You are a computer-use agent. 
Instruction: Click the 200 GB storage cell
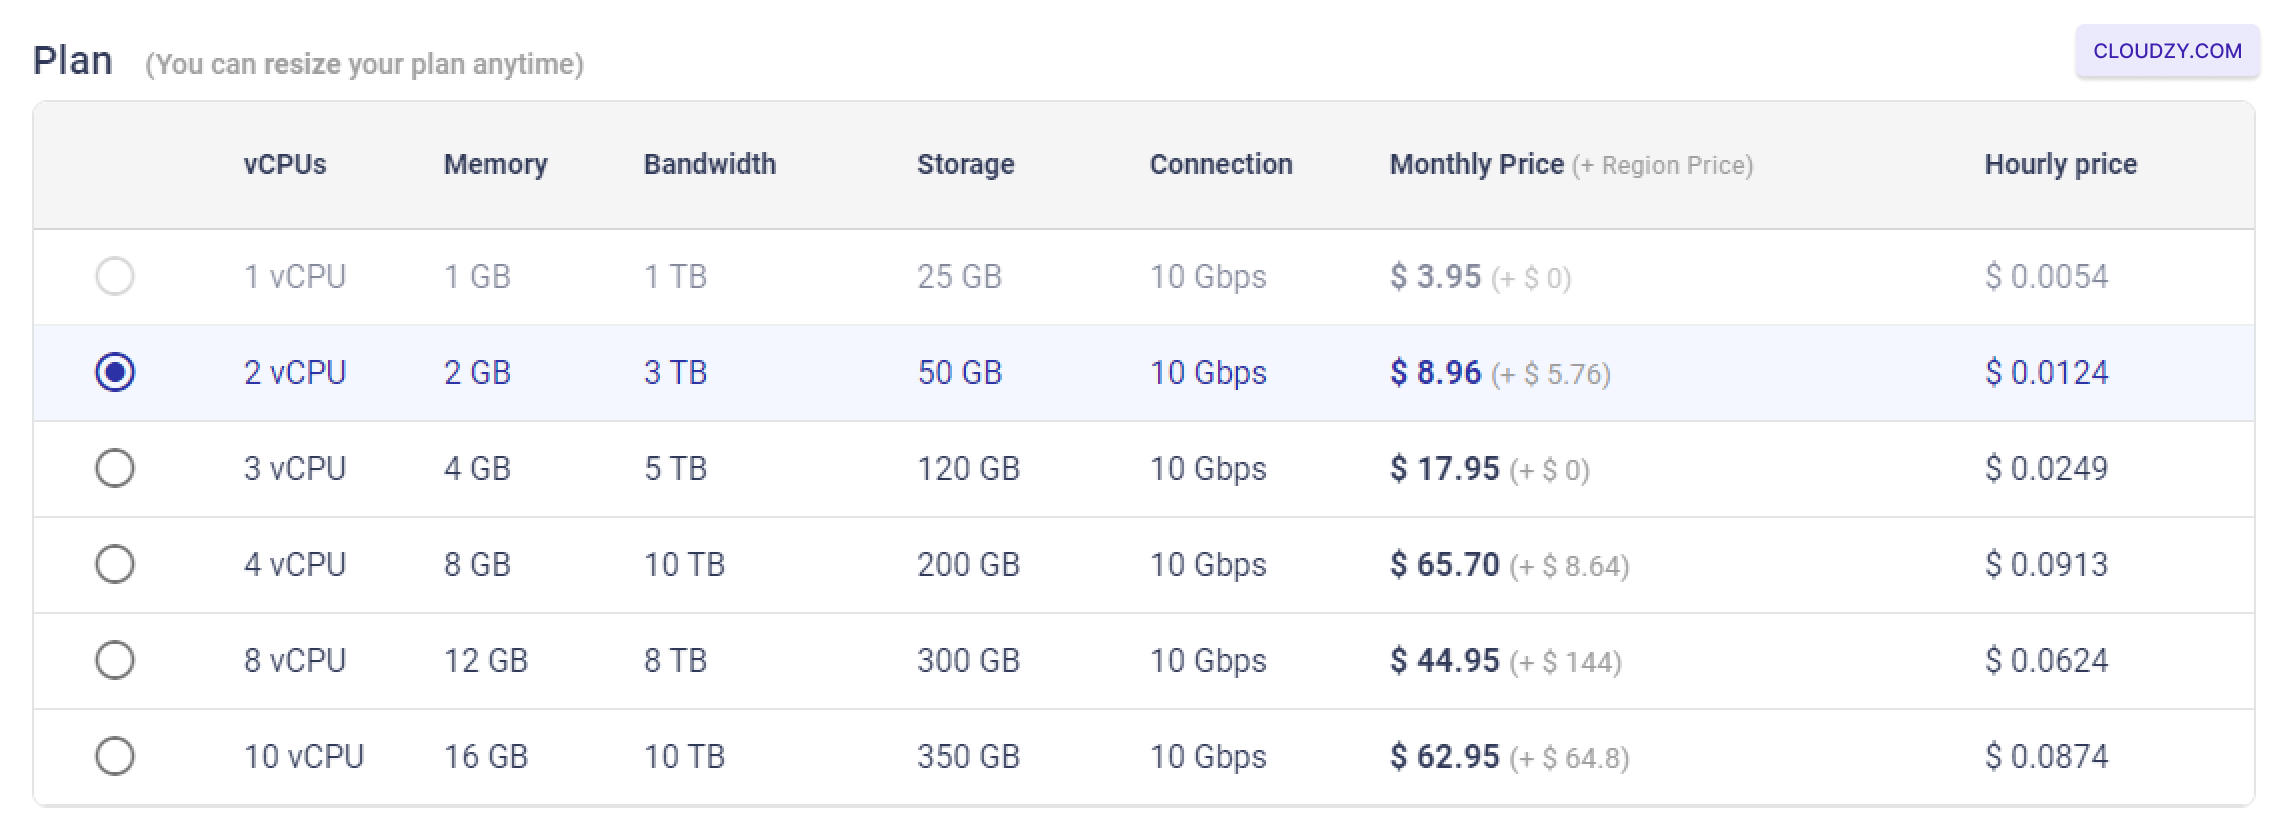point(968,564)
